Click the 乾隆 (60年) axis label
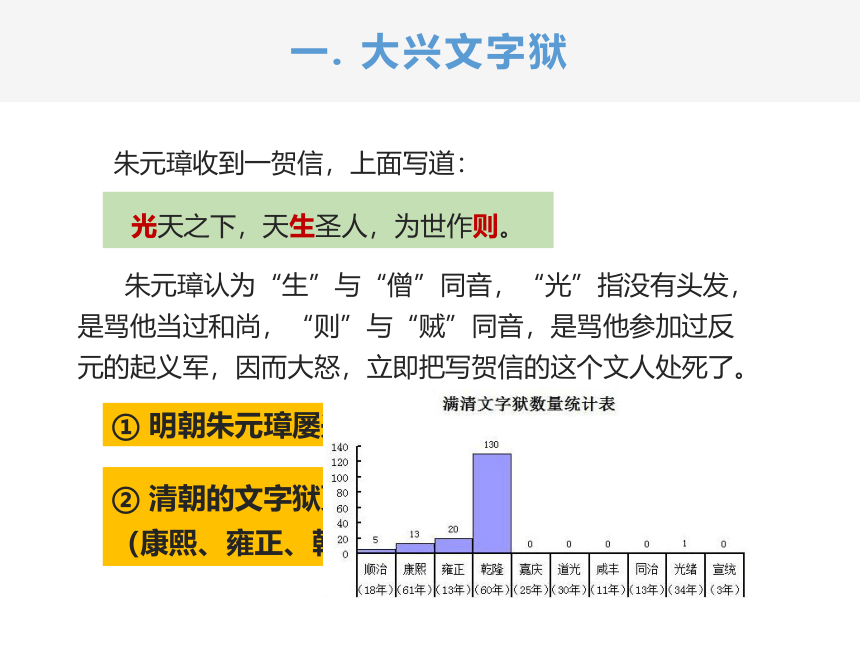This screenshot has width=860, height=645. click(492, 579)
